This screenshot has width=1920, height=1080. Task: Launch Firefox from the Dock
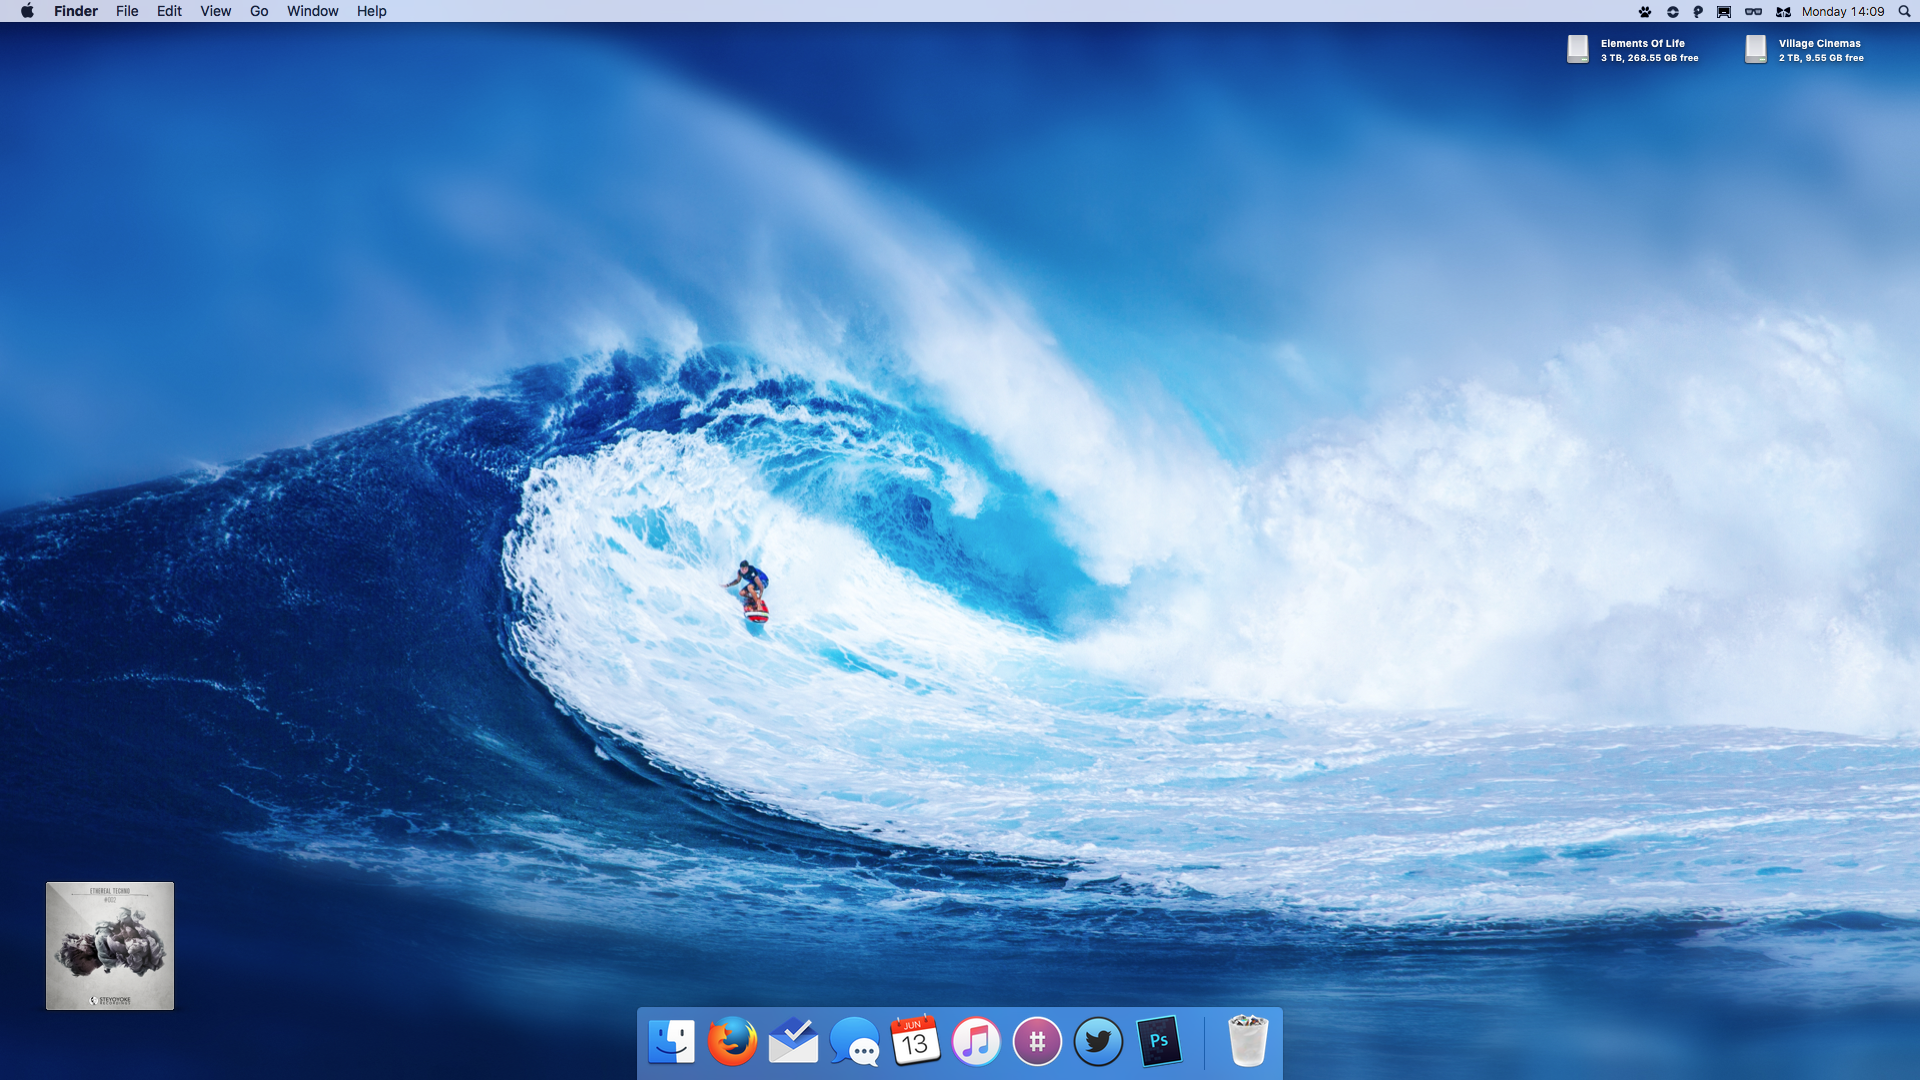[x=732, y=1041]
